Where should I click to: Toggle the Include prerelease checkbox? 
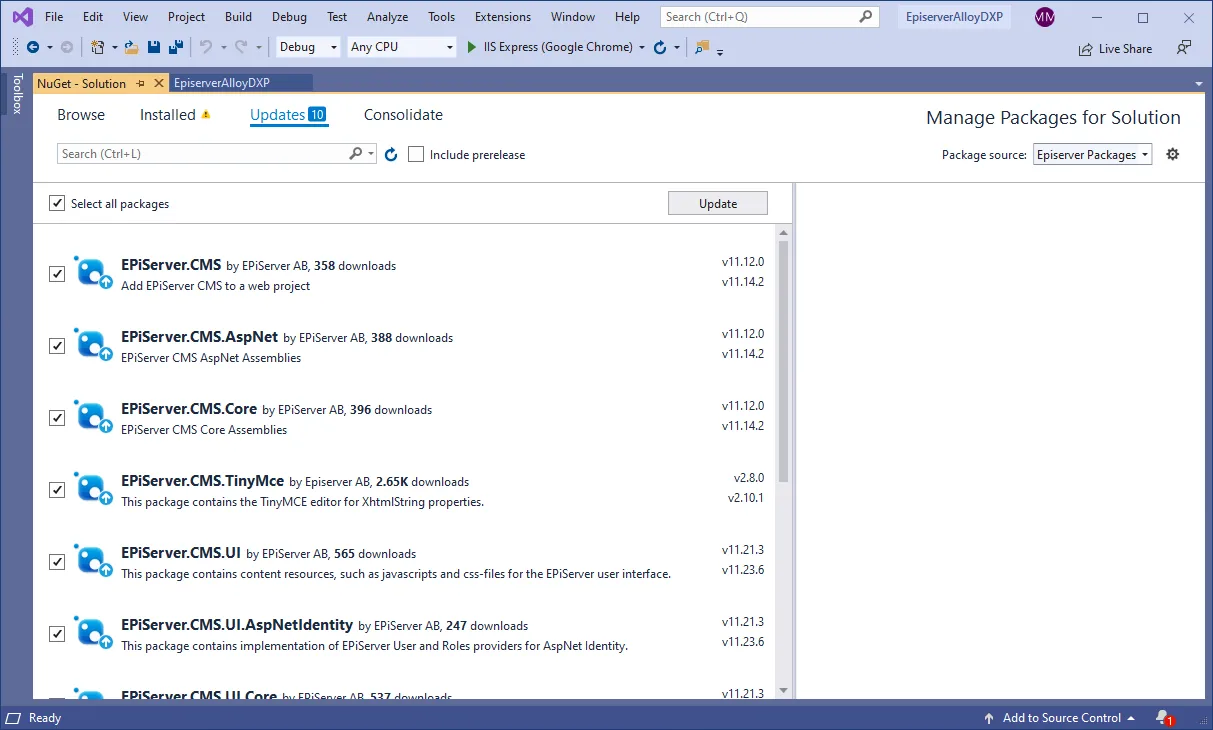416,154
